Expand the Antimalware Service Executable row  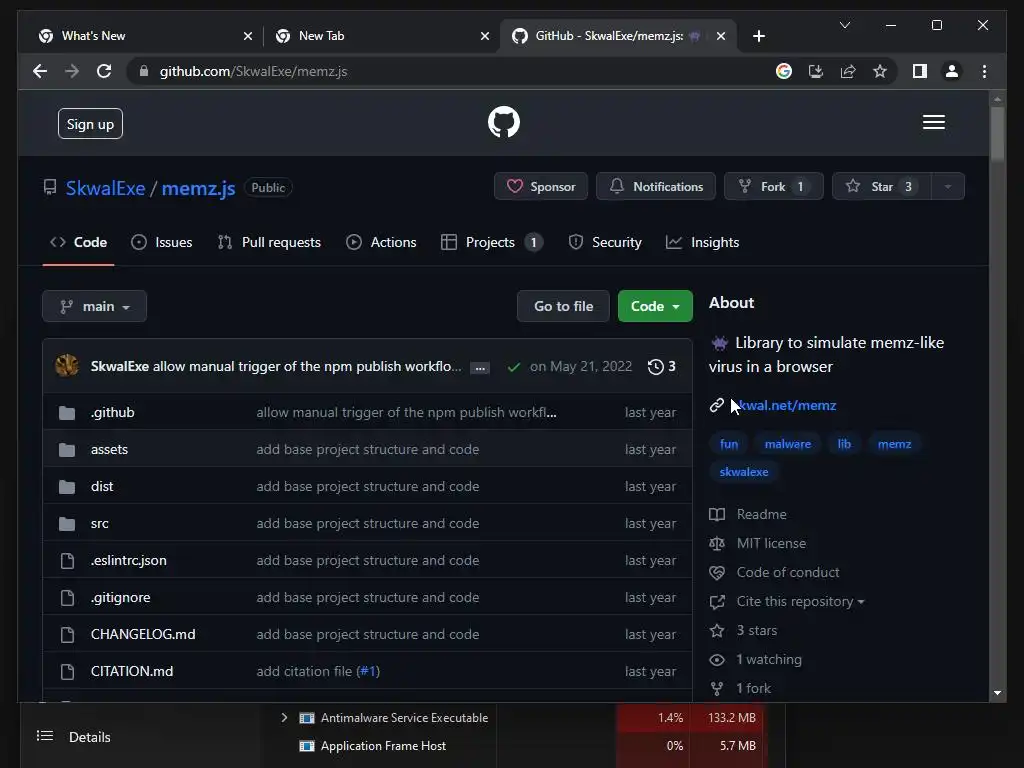point(284,717)
